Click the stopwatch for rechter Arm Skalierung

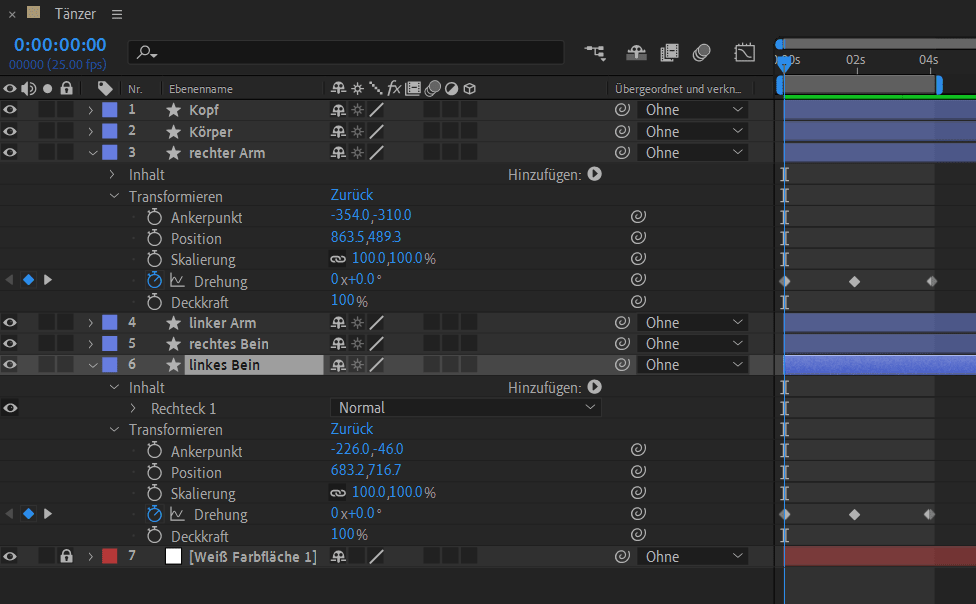pos(154,259)
